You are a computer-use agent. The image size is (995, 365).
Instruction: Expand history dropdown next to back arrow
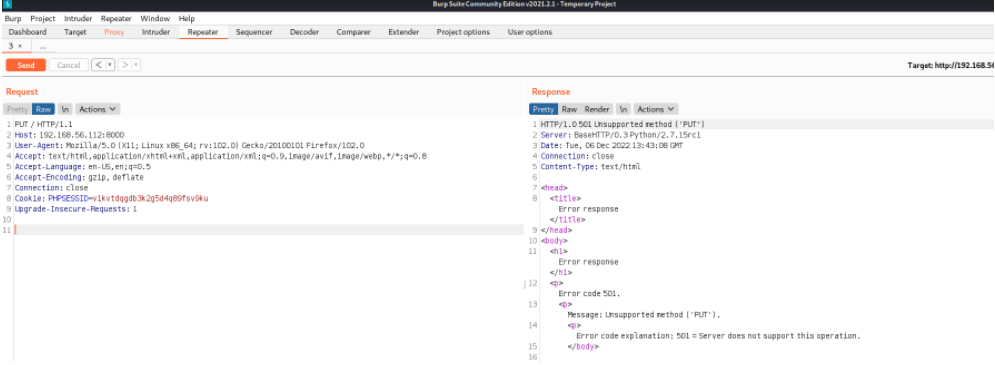tap(110, 65)
